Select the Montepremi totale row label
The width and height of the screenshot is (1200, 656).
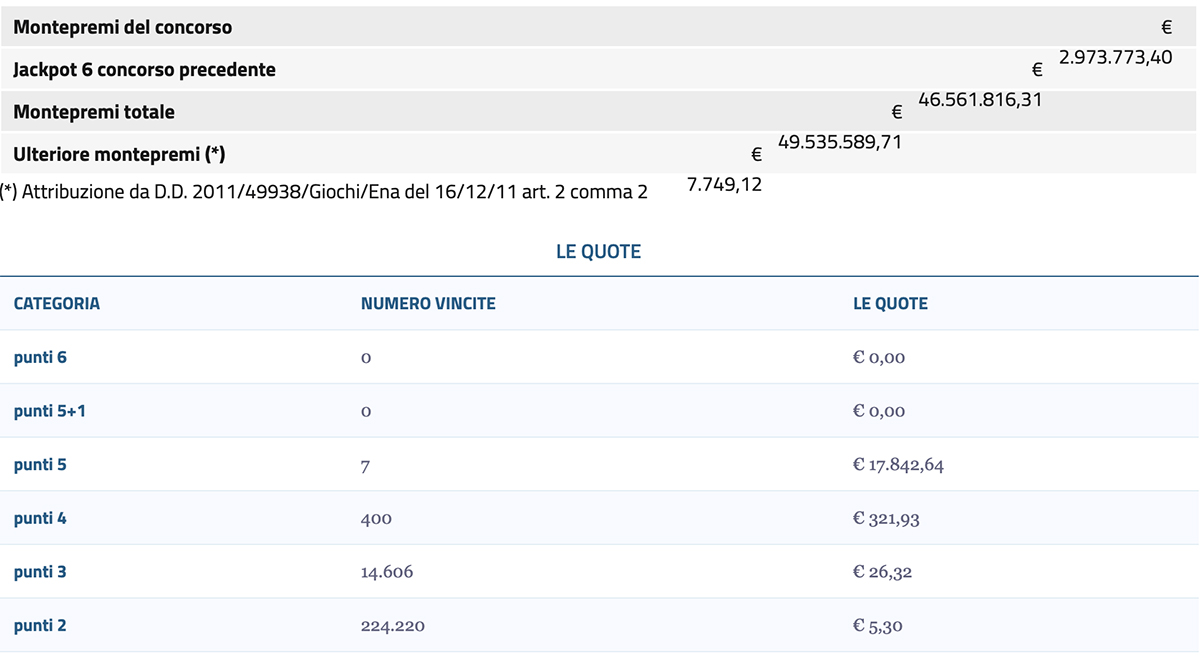[94, 112]
